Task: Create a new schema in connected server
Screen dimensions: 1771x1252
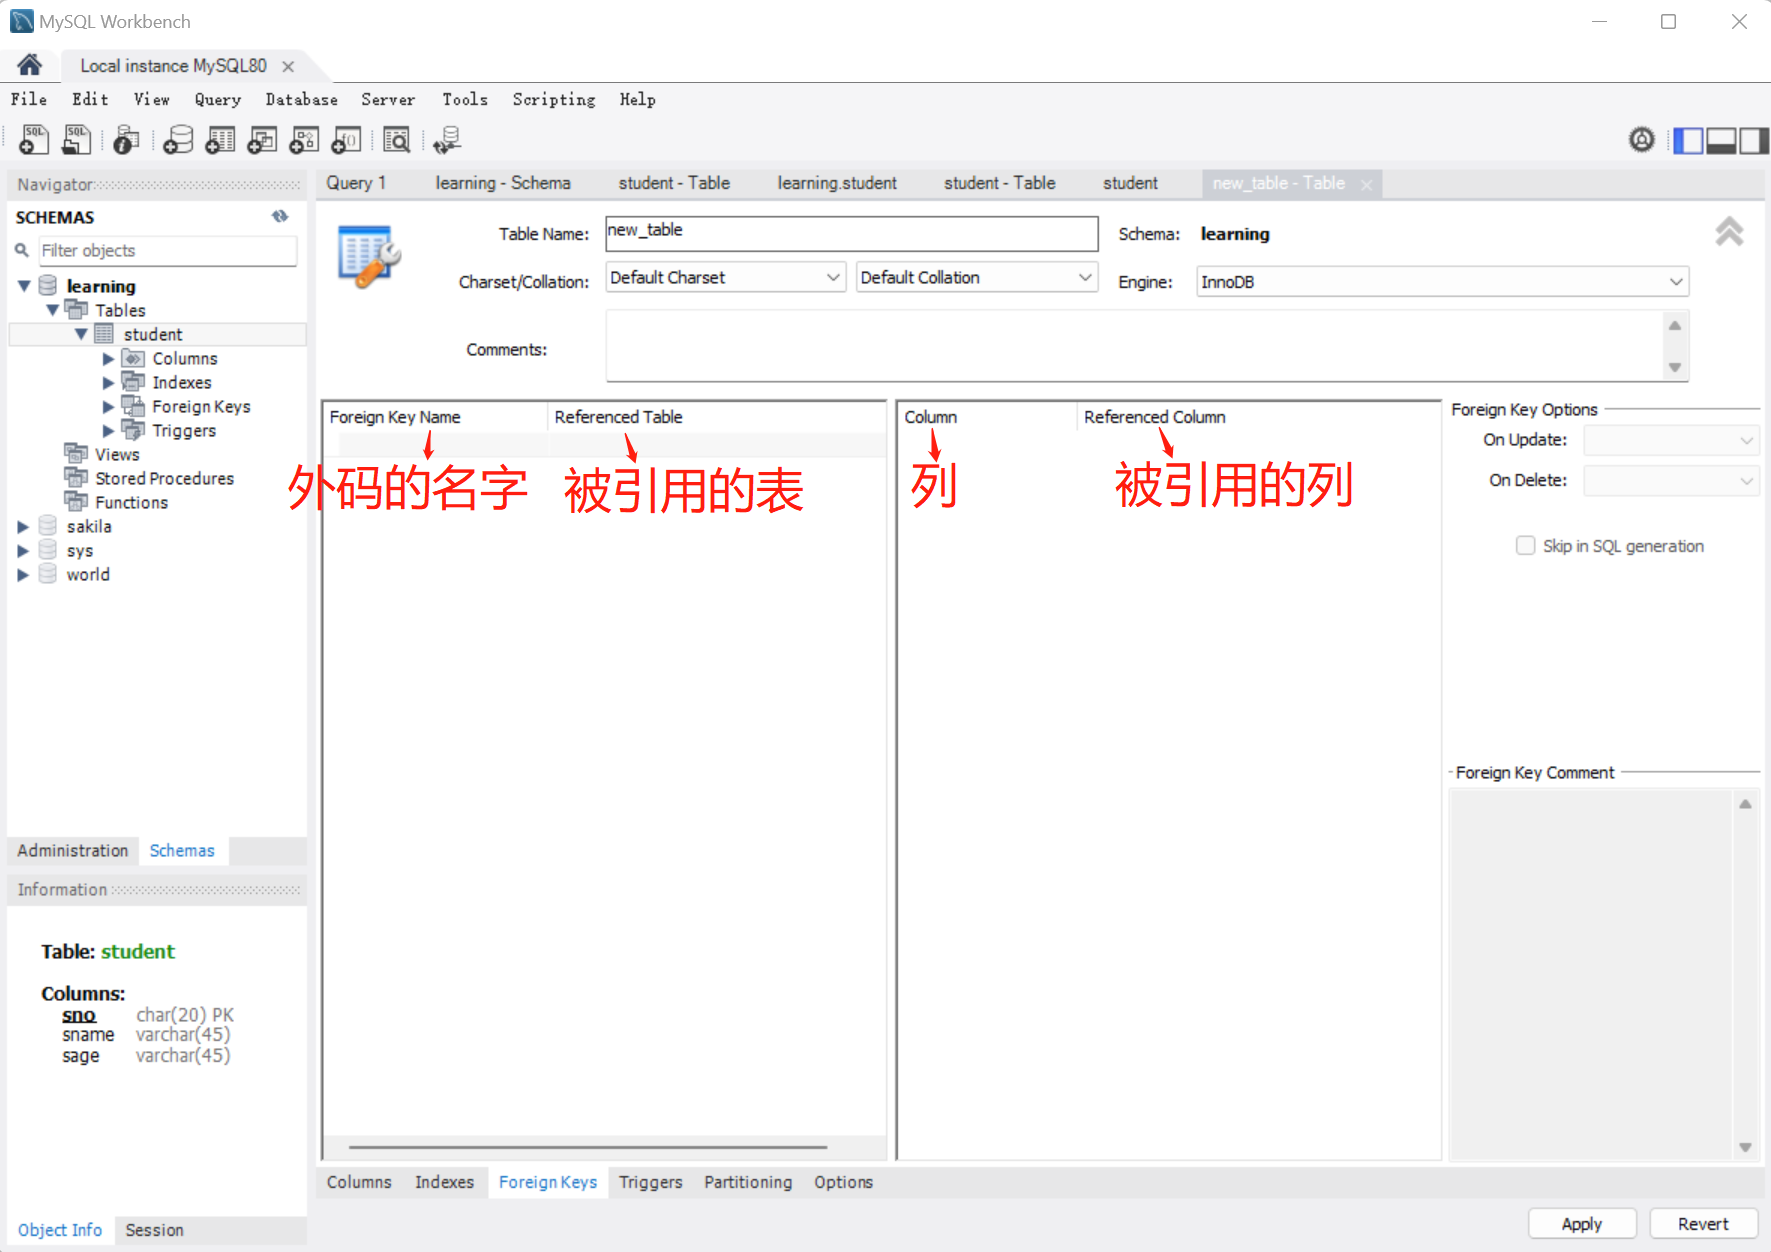Action: (177, 139)
